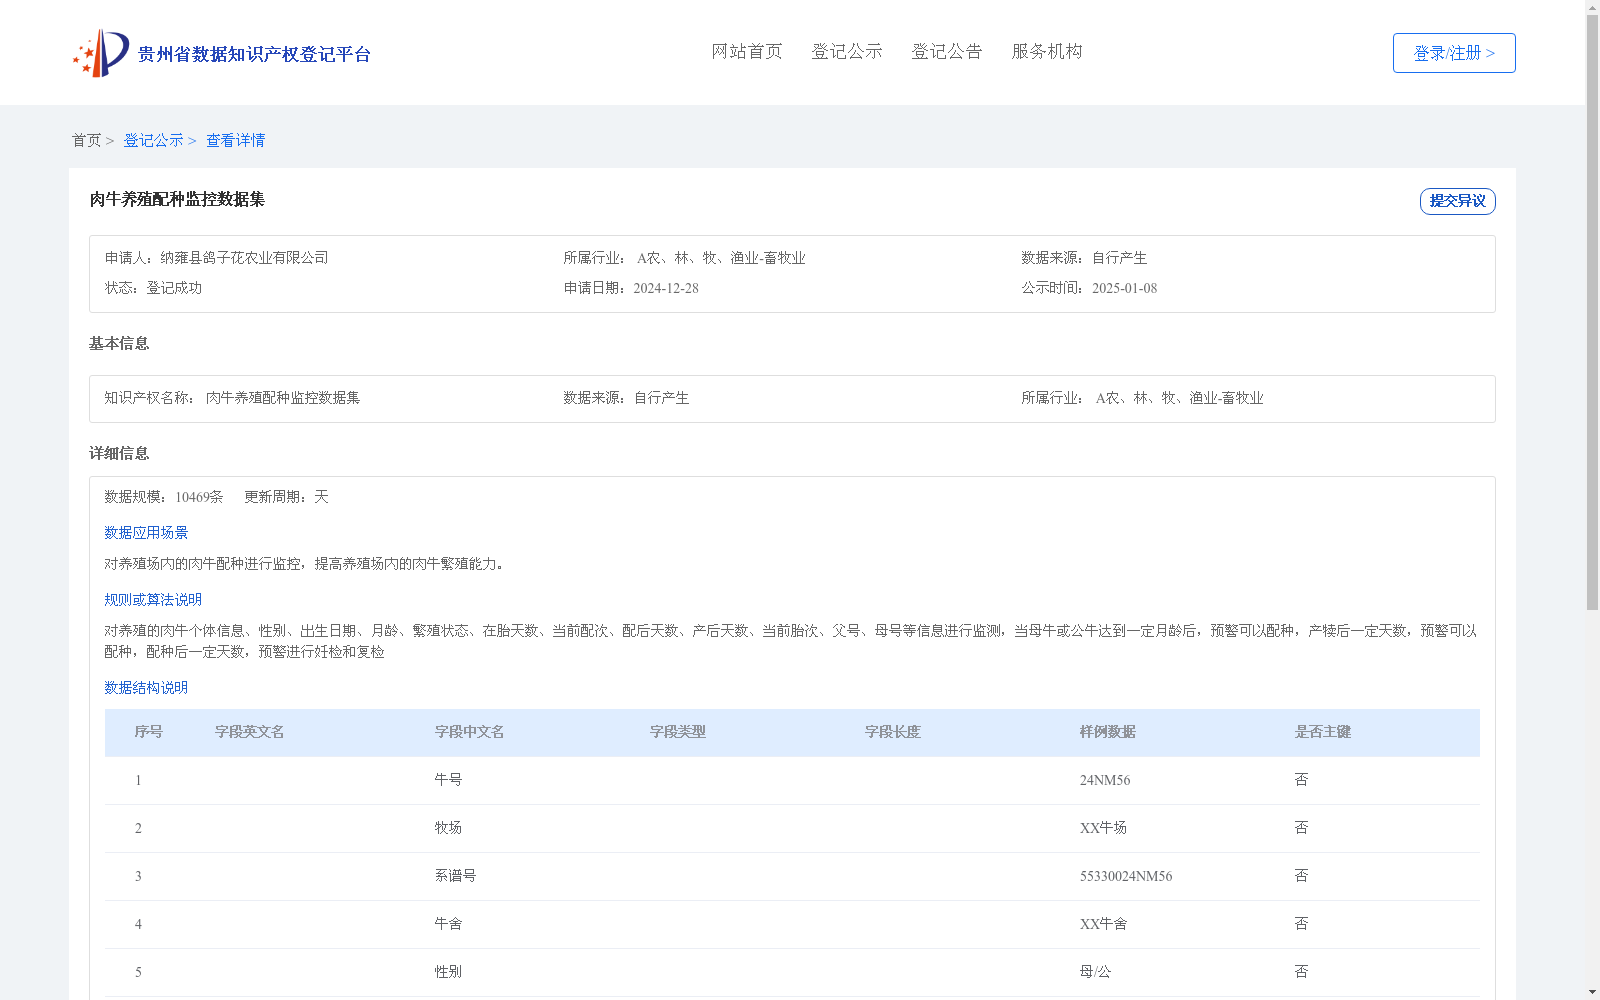Click the 牛号 table cell
The height and width of the screenshot is (1000, 1600).
point(448,780)
